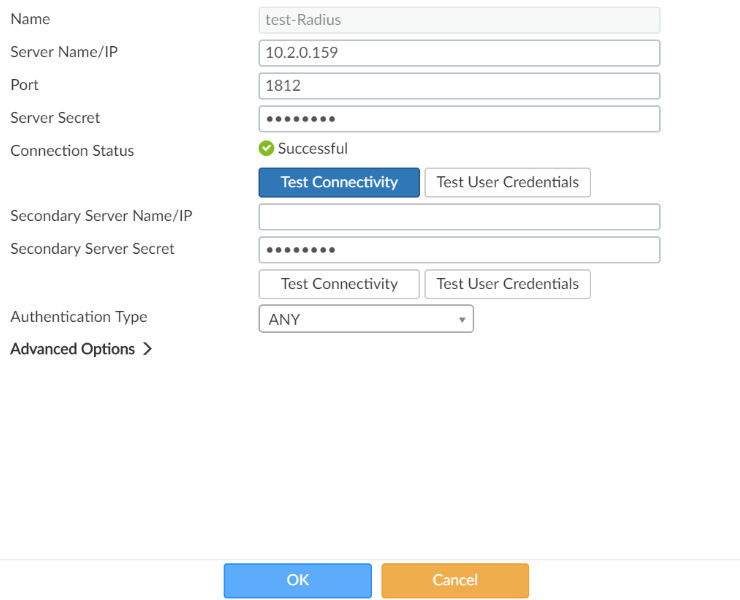Select the primary Server Secret password field
Image resolution: width=740 pixels, height=600 pixels.
pos(459,119)
